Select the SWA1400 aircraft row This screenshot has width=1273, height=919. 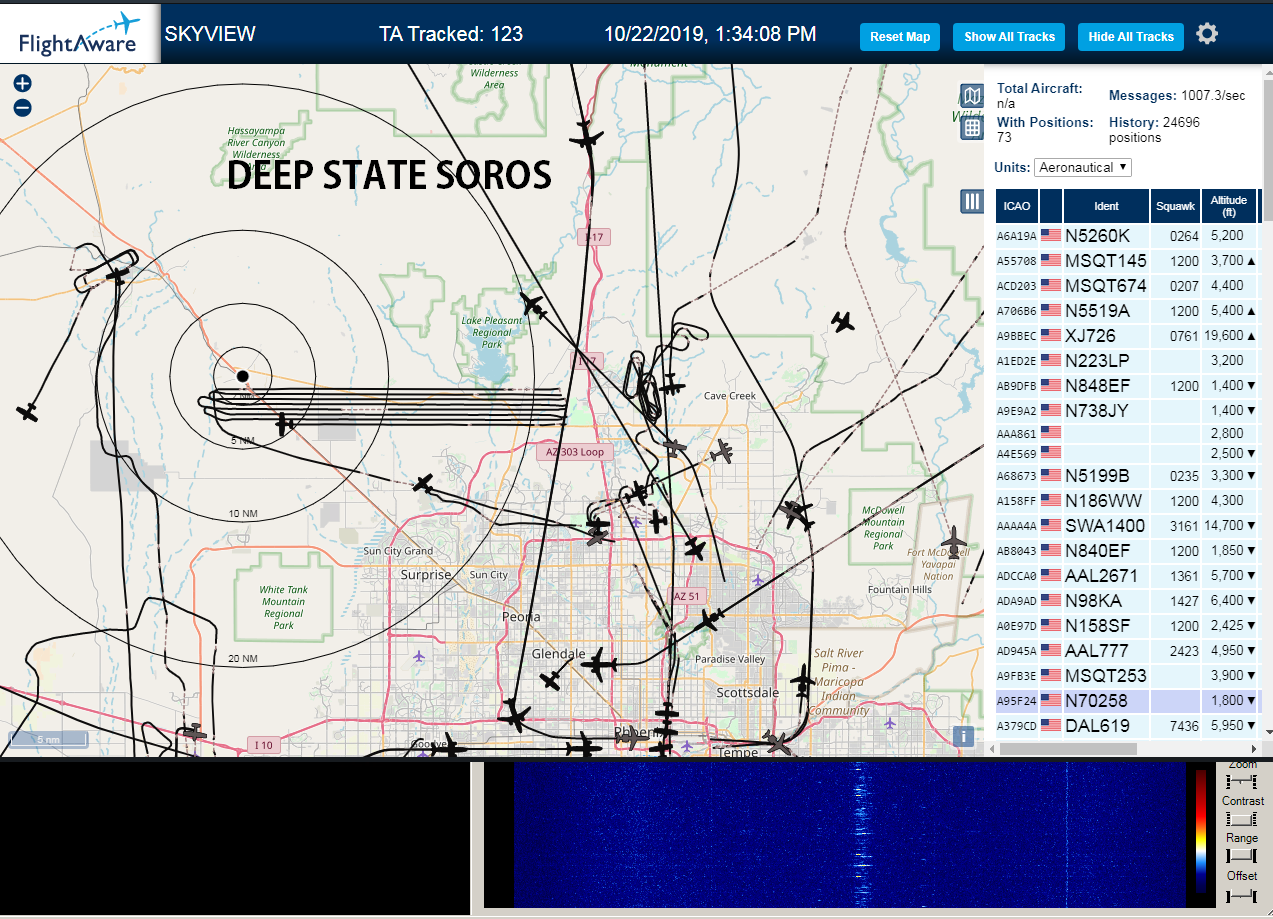[x=1127, y=525]
